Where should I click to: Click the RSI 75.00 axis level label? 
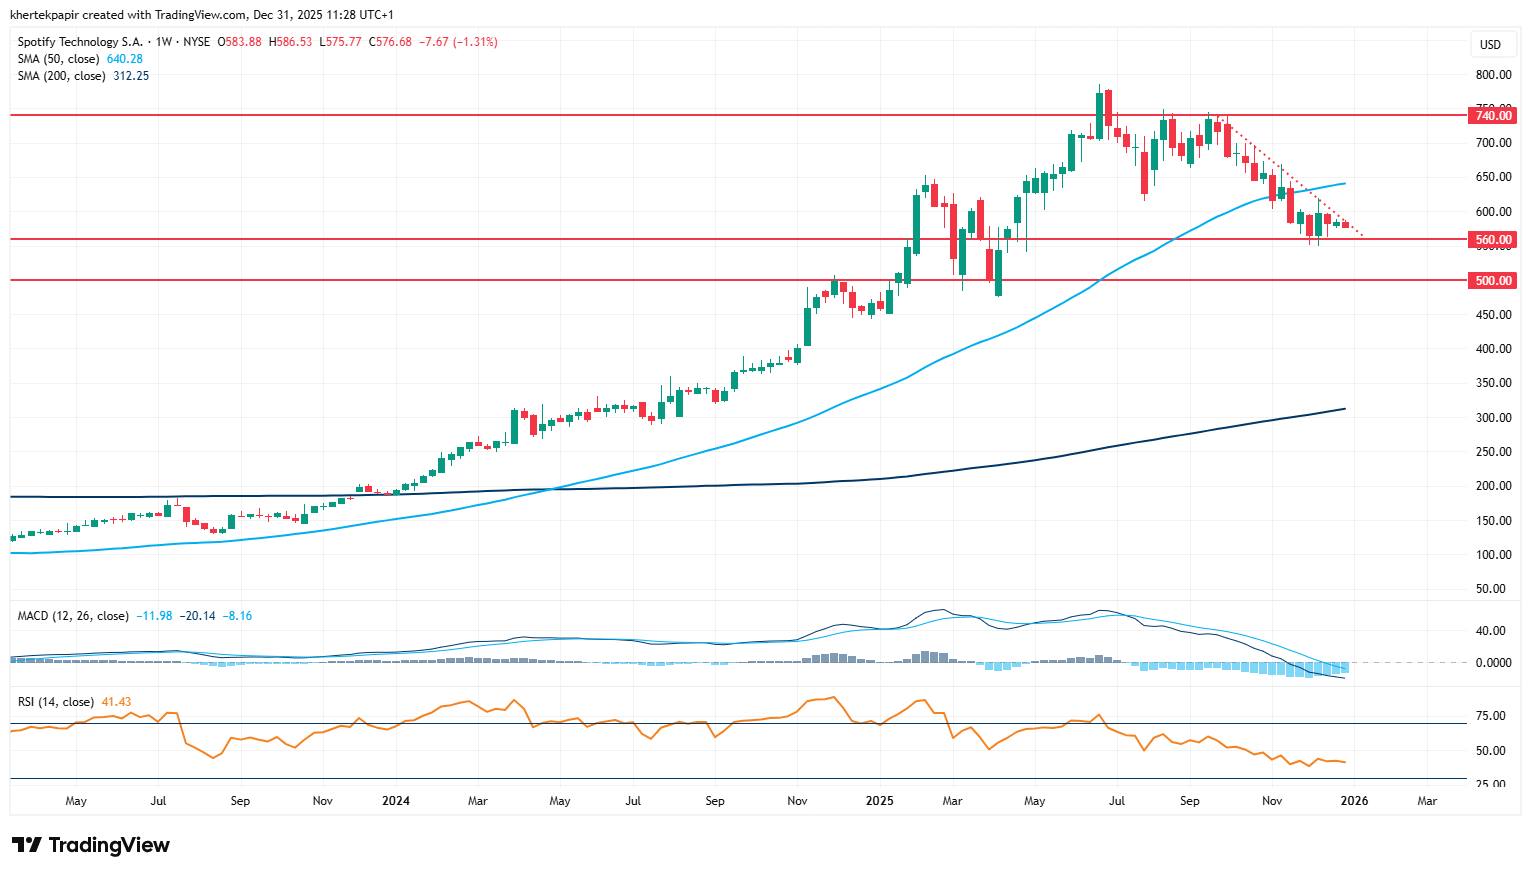pyautogui.click(x=1491, y=716)
